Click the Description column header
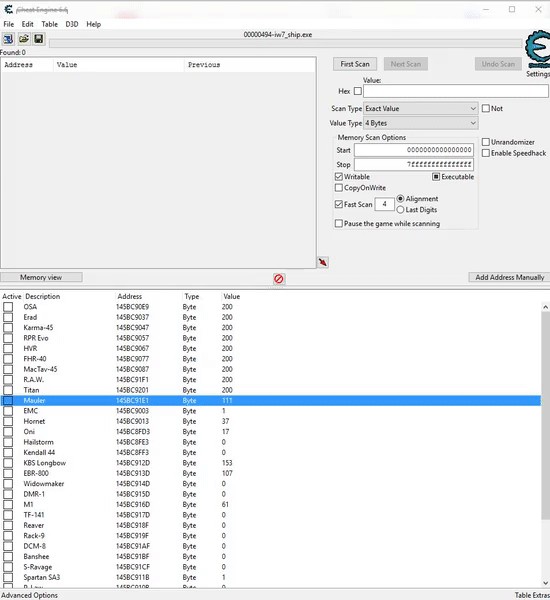 [42, 297]
